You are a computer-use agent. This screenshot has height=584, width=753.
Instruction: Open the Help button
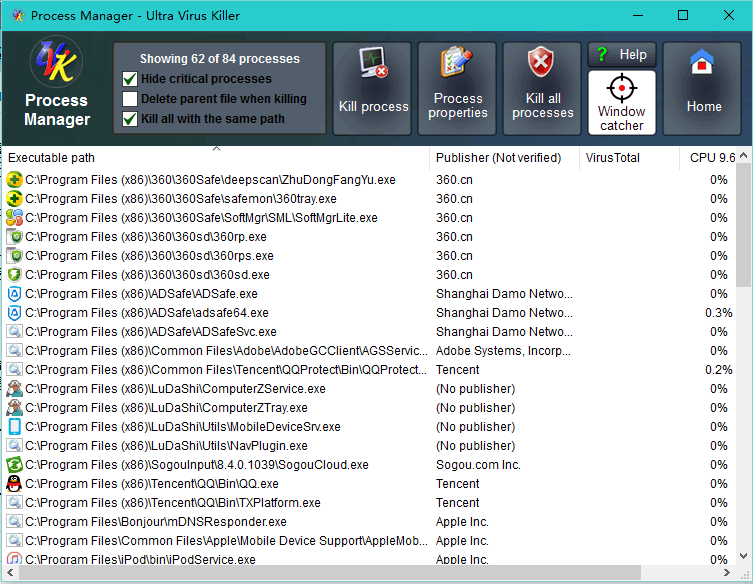[x=621, y=55]
